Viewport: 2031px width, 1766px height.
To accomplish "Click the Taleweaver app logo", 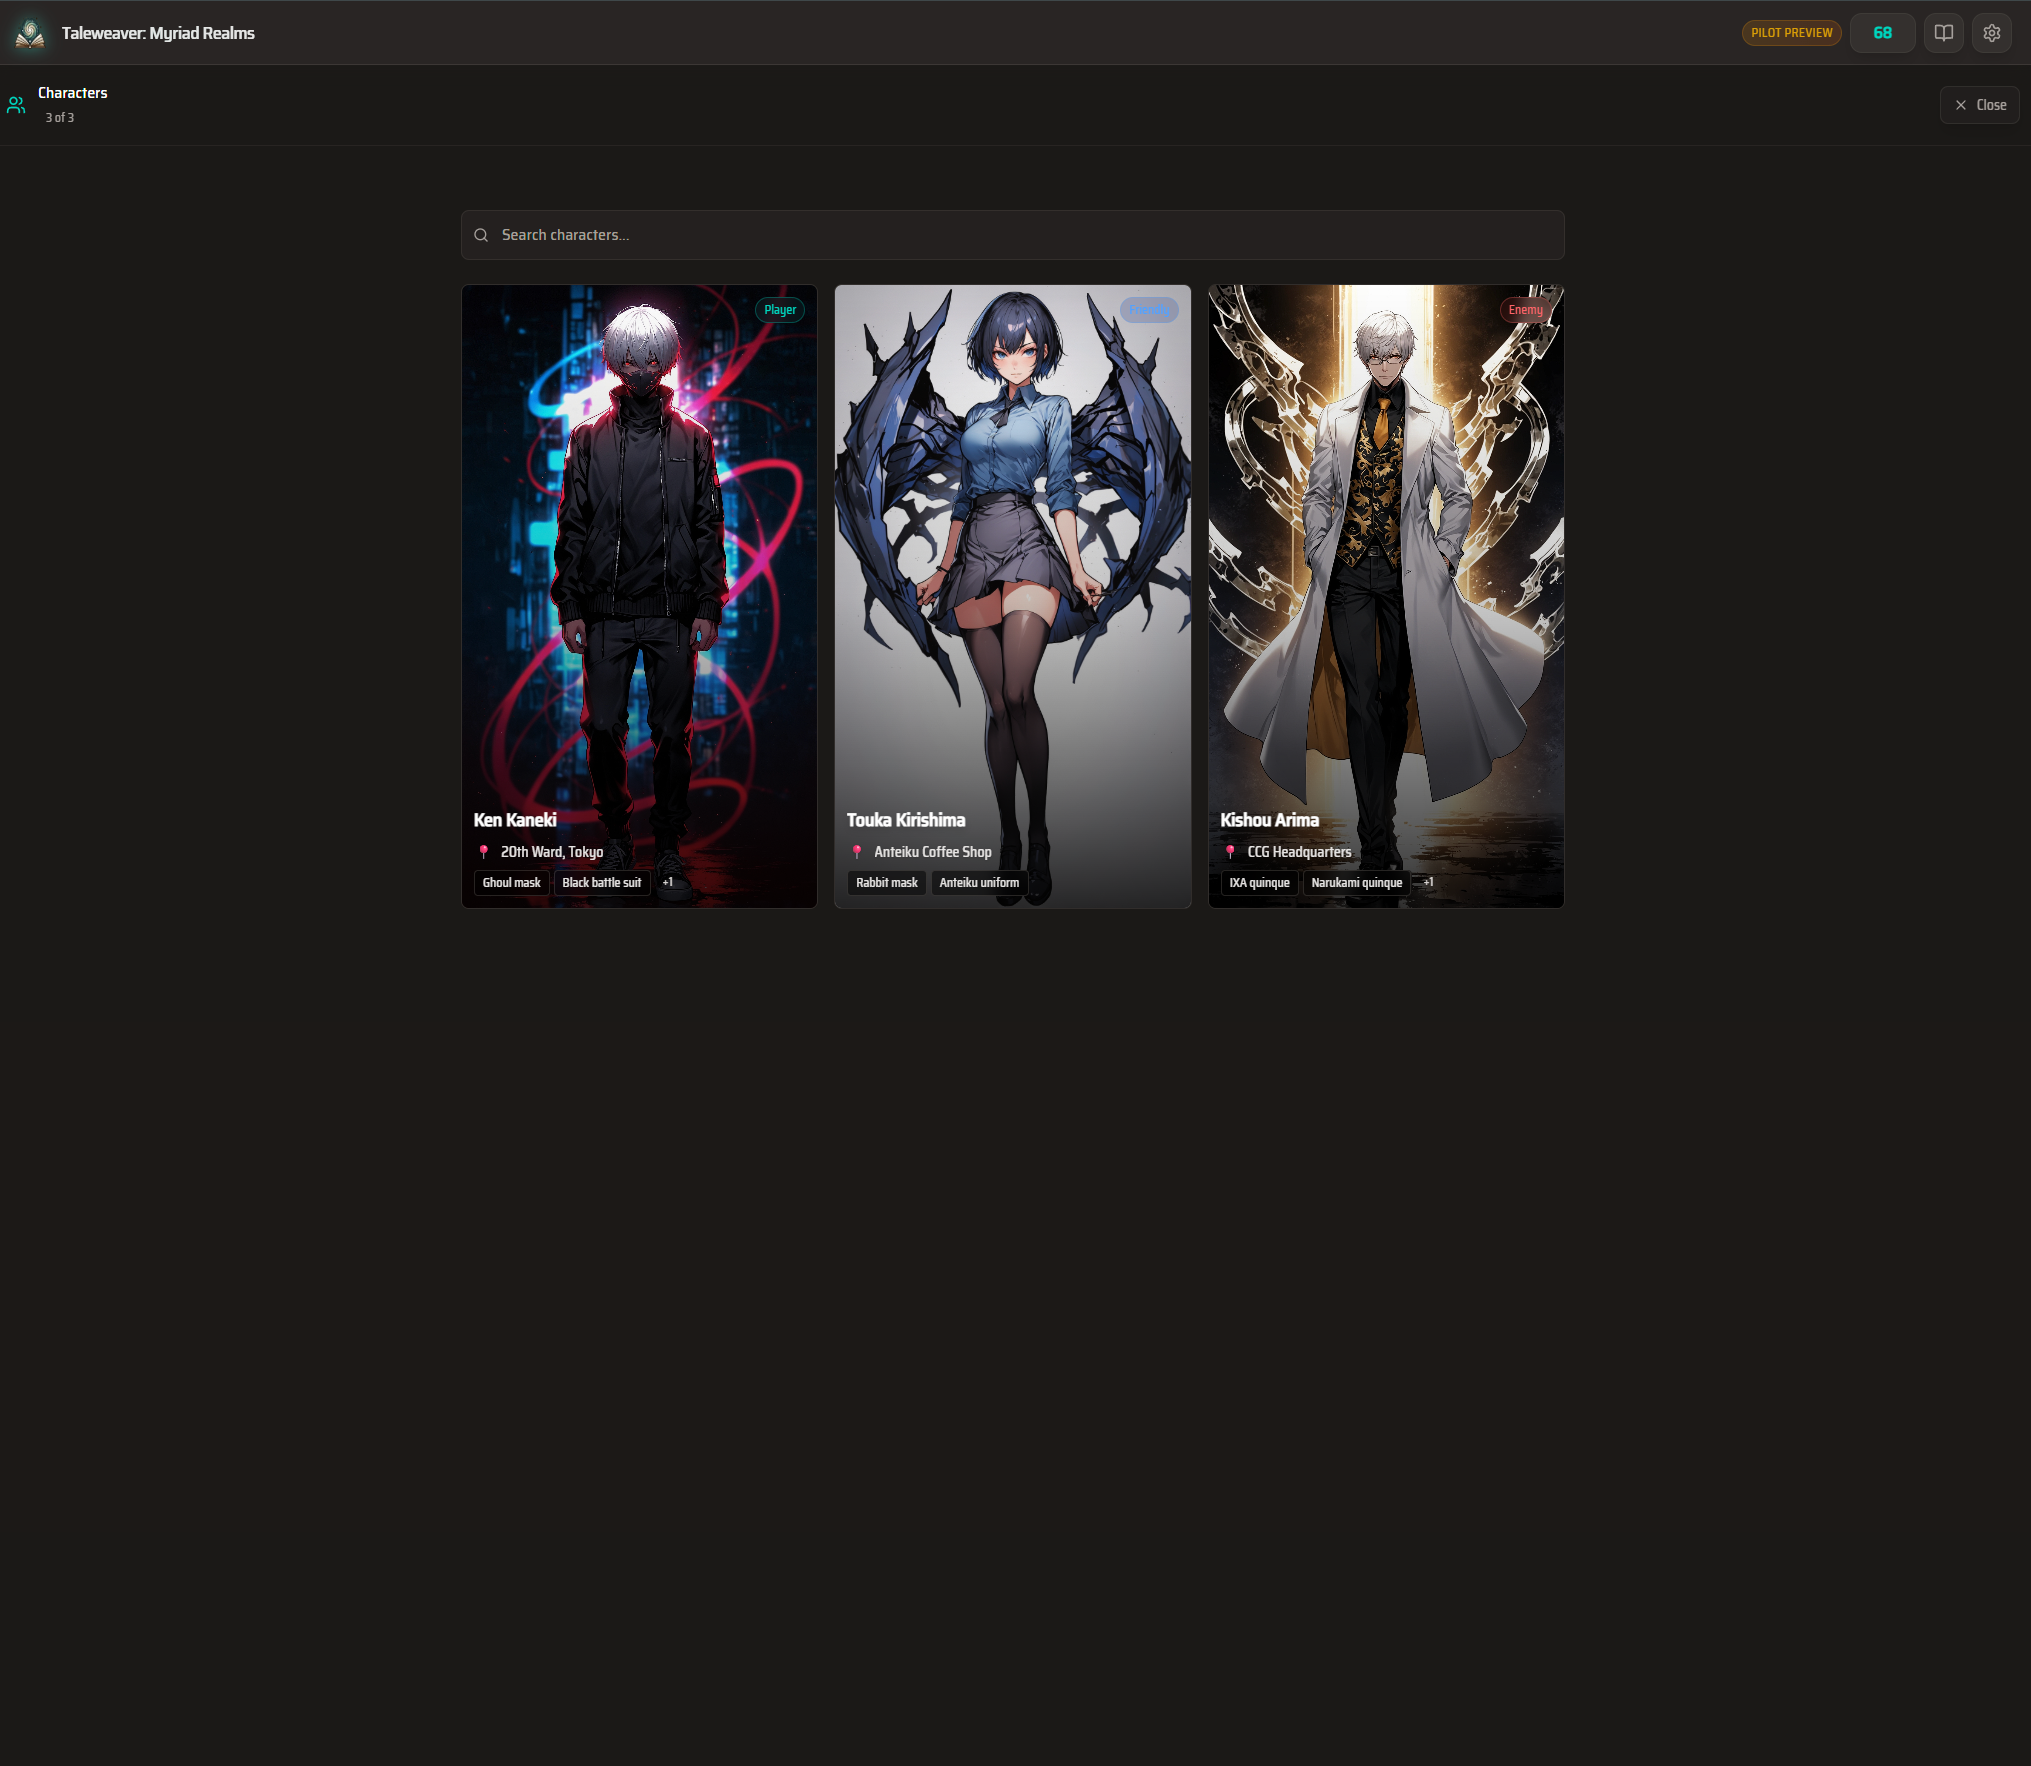I will [x=29, y=33].
